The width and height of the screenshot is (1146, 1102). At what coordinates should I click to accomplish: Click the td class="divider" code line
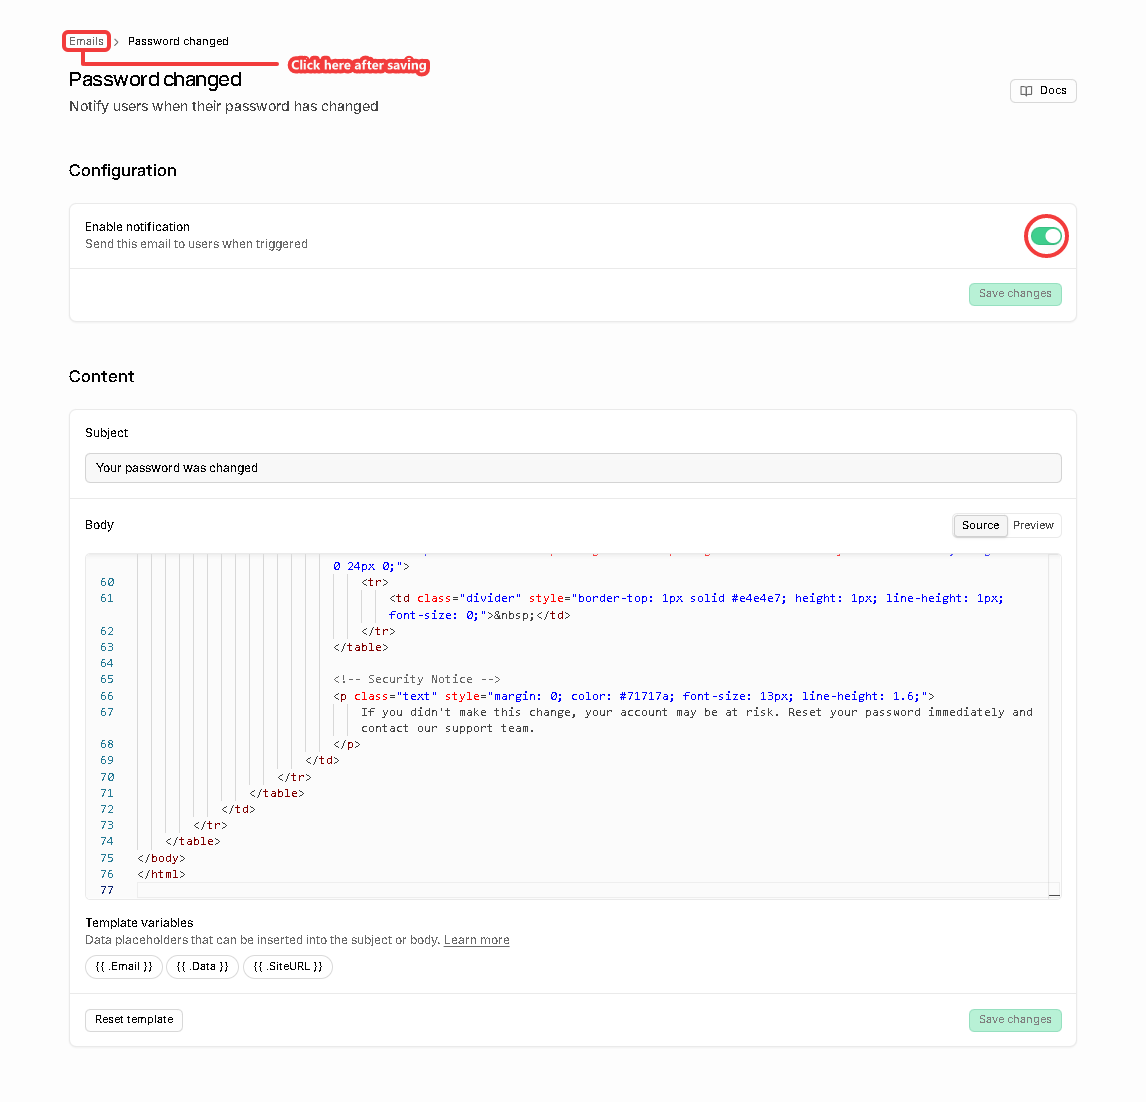pos(697,598)
